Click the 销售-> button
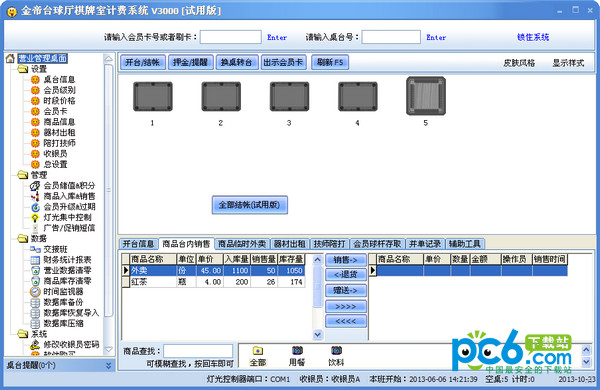The width and height of the screenshot is (600, 390). pos(346,260)
